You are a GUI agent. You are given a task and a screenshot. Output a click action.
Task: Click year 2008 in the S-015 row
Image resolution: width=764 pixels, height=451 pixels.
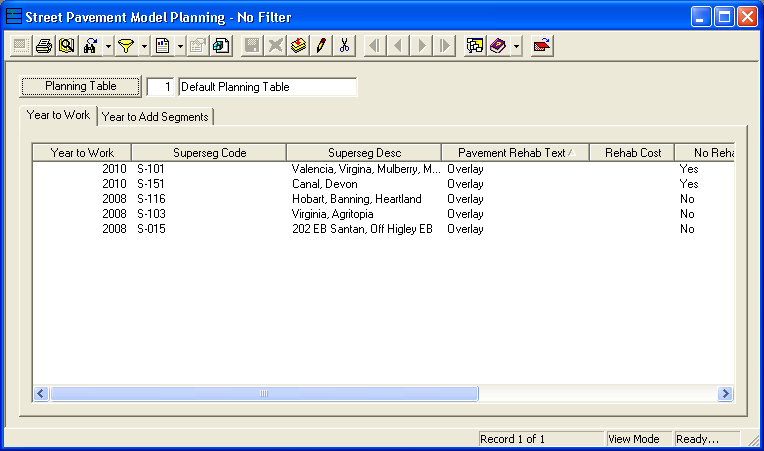coord(114,229)
